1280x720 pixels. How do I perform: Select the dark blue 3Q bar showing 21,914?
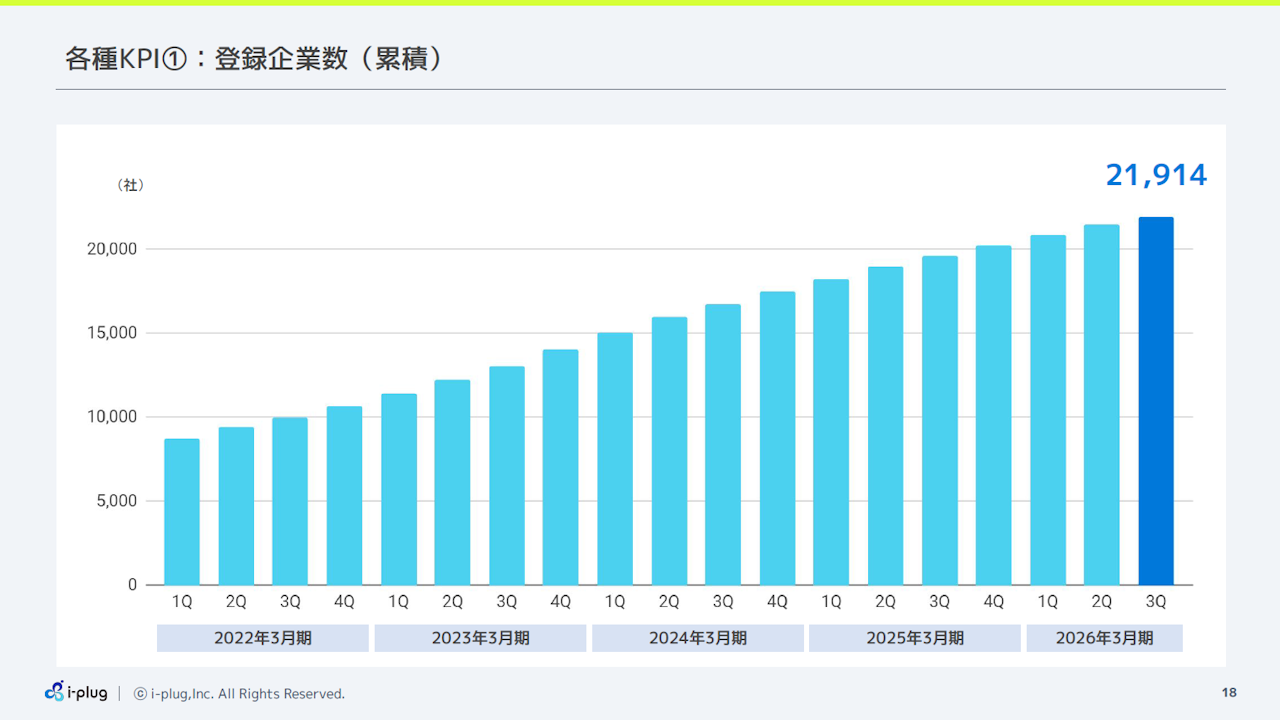pos(1155,400)
